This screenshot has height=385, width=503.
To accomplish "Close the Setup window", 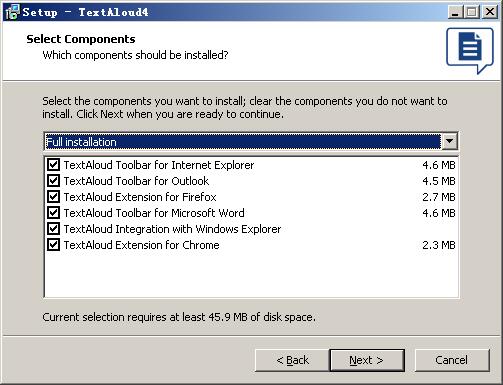I will [490, 12].
